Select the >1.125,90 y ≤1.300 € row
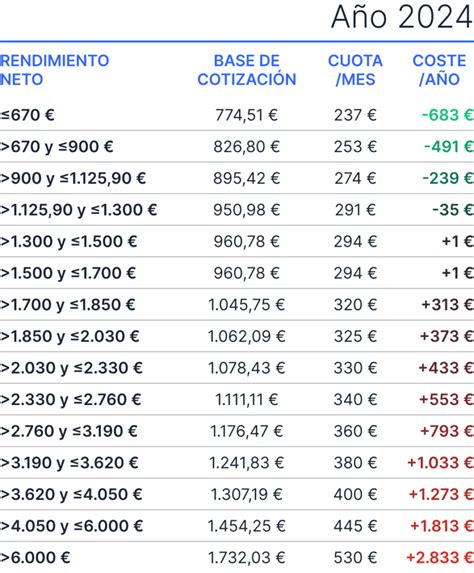 pos(237,209)
